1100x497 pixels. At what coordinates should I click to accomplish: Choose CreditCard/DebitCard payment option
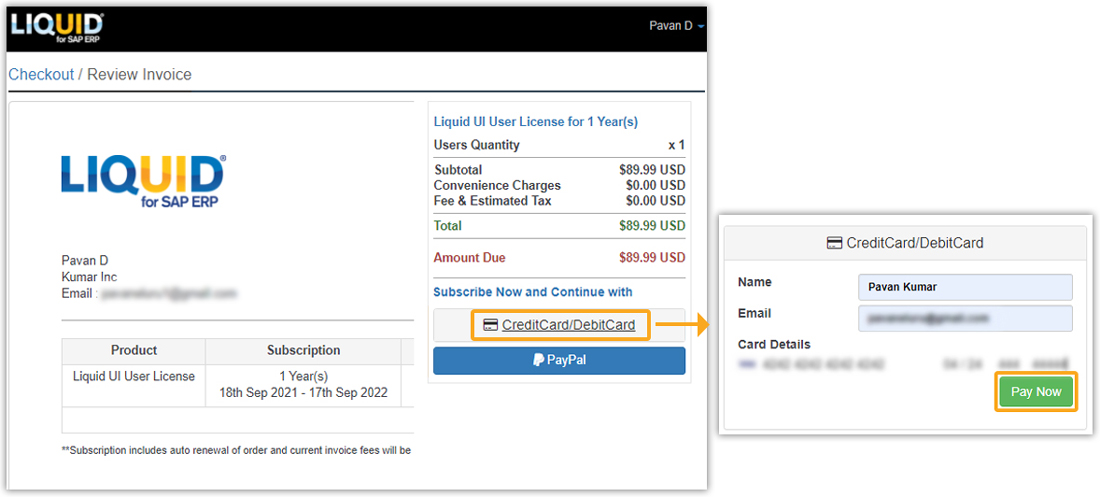click(559, 325)
